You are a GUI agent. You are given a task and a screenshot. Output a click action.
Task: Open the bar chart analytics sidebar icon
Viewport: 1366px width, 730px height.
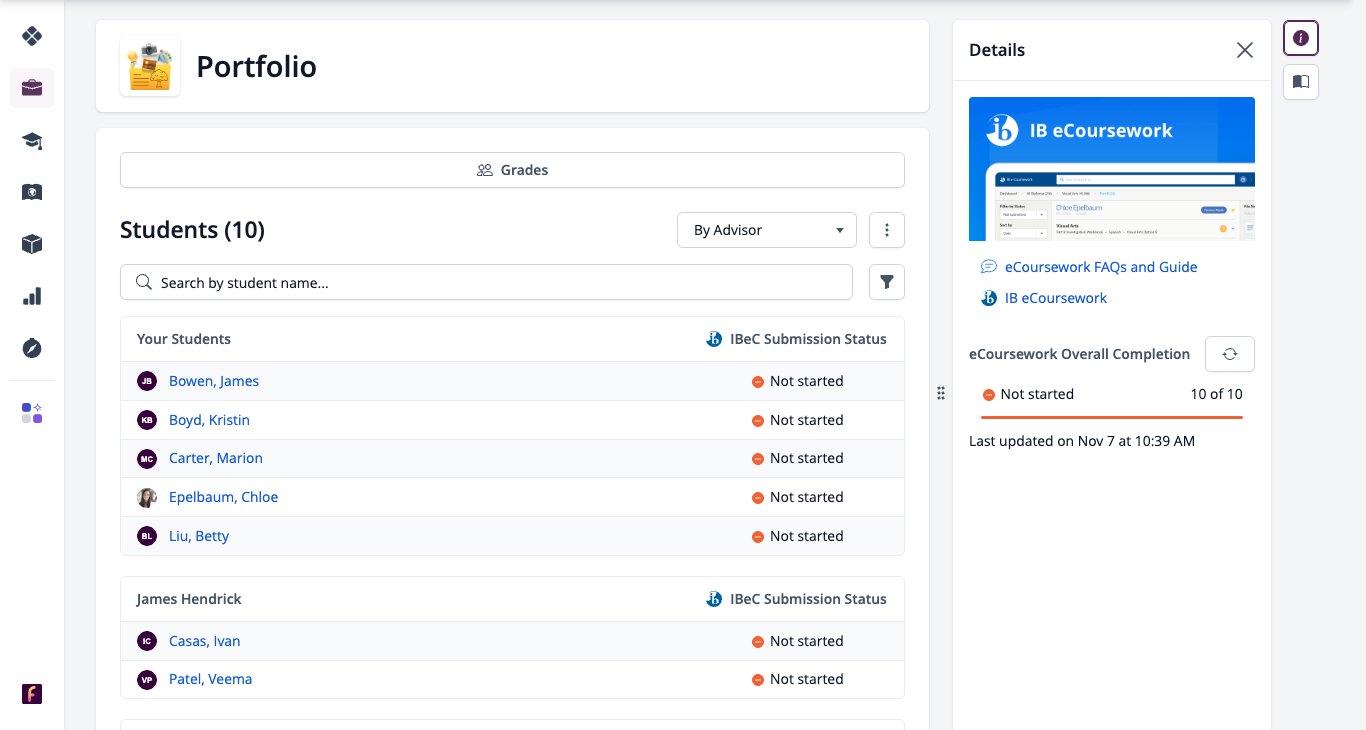(x=32, y=296)
